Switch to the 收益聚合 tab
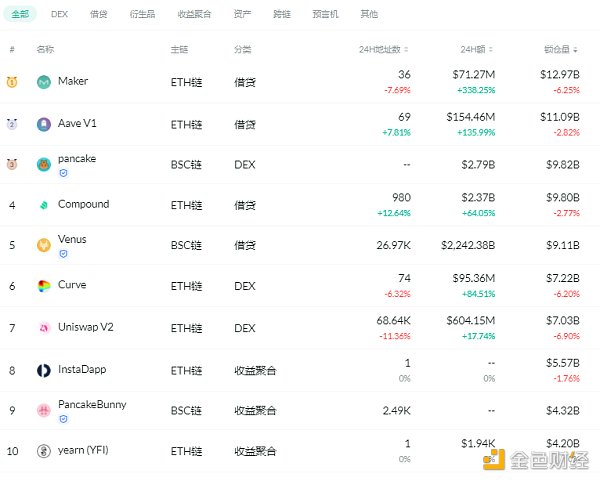Image resolution: width=600 pixels, height=481 pixels. coord(194,14)
